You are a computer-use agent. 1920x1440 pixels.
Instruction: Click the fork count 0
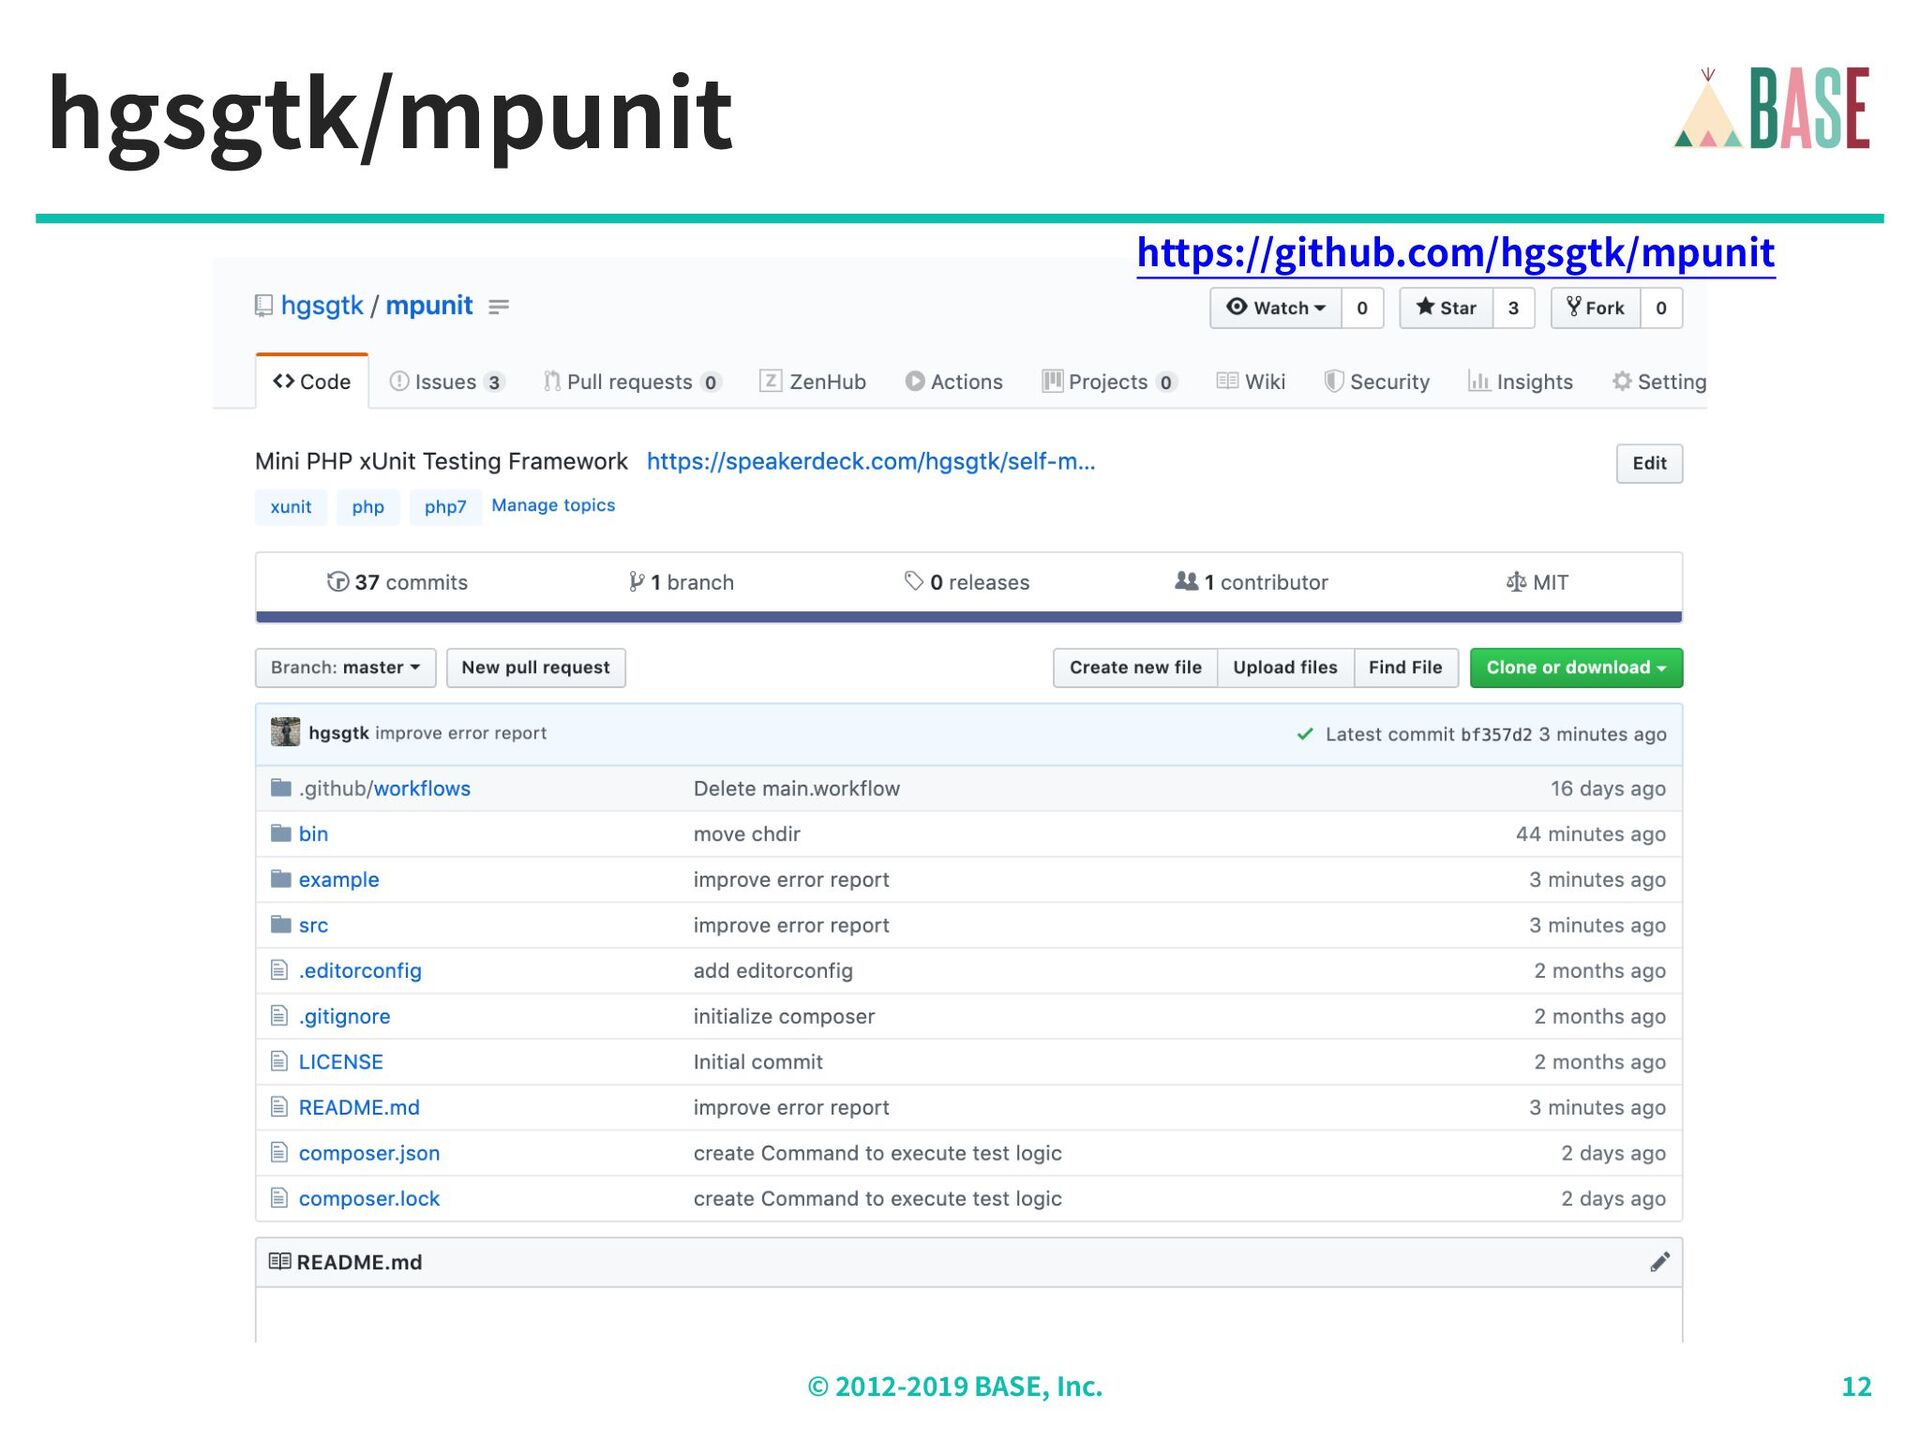click(1661, 308)
